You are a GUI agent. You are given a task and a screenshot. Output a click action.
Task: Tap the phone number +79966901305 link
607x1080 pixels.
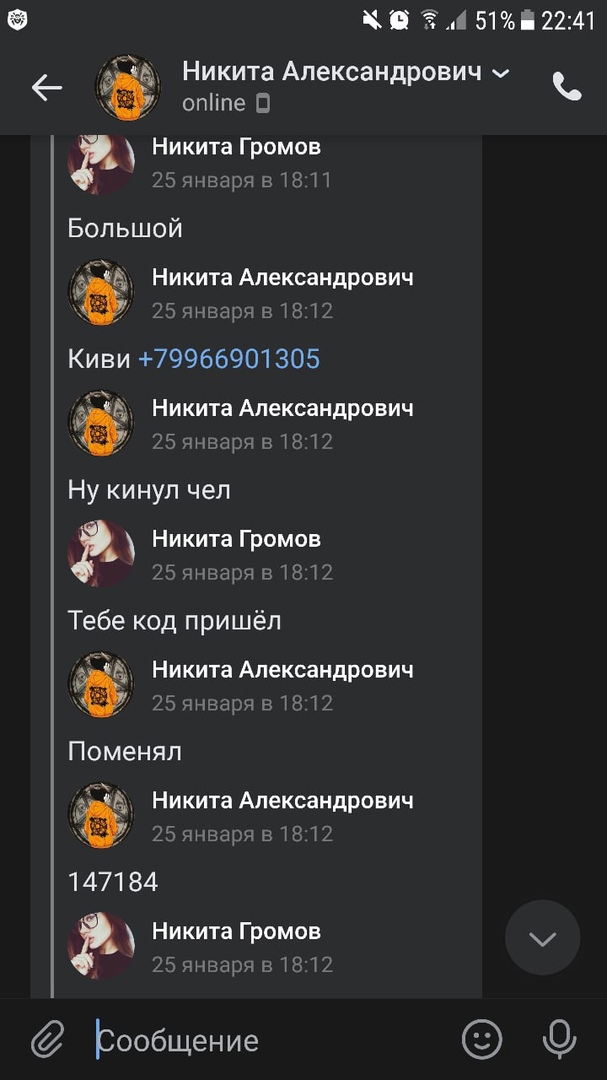(229, 359)
